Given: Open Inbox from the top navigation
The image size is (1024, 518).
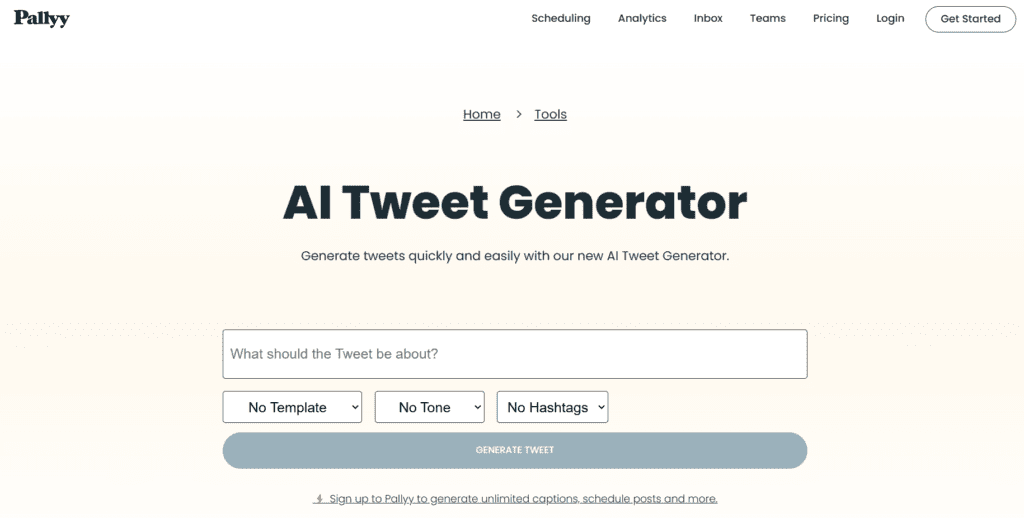Looking at the screenshot, I should [x=708, y=18].
